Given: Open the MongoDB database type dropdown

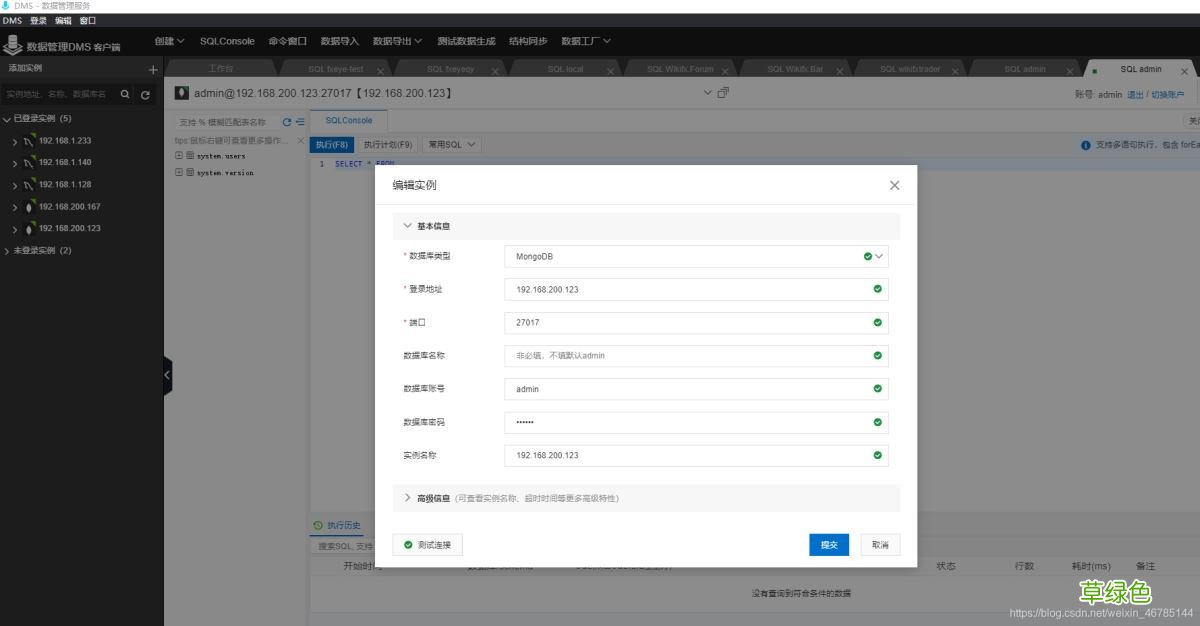Looking at the screenshot, I should (x=878, y=256).
